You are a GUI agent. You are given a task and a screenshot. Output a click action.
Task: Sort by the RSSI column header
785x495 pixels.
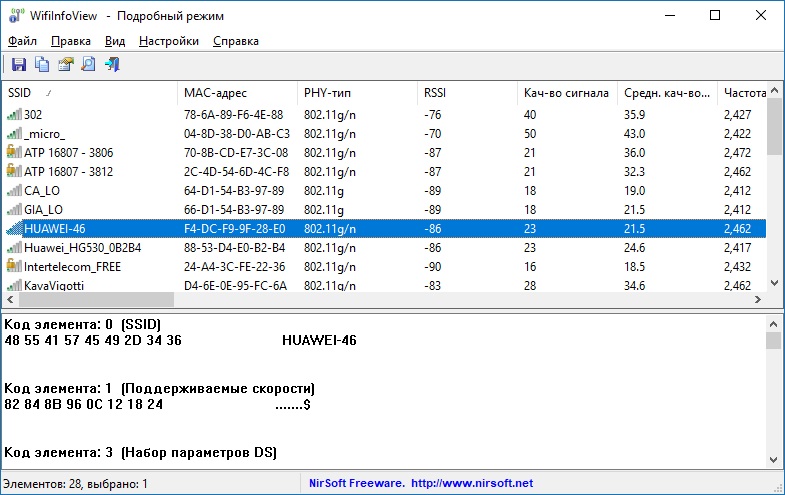point(467,93)
